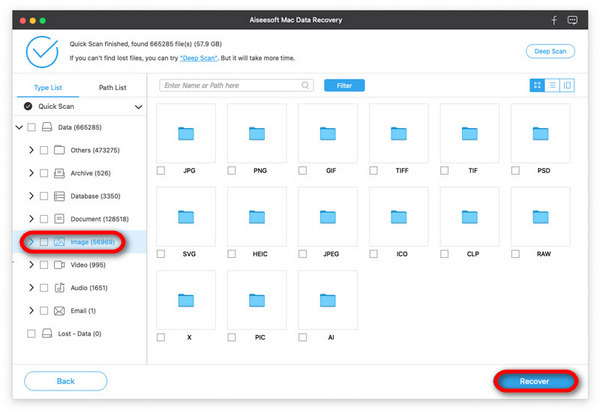
Task: Open the PSD folder thumbnail
Action: pos(541,133)
